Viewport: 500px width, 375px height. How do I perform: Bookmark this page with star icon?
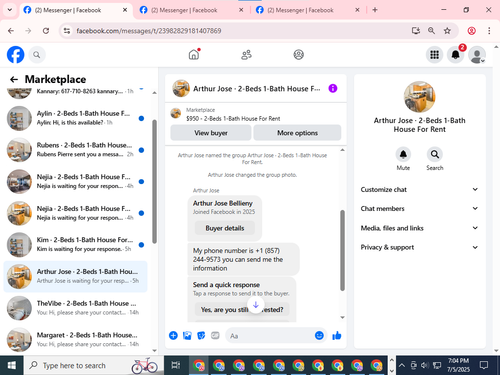pyautogui.click(x=447, y=31)
